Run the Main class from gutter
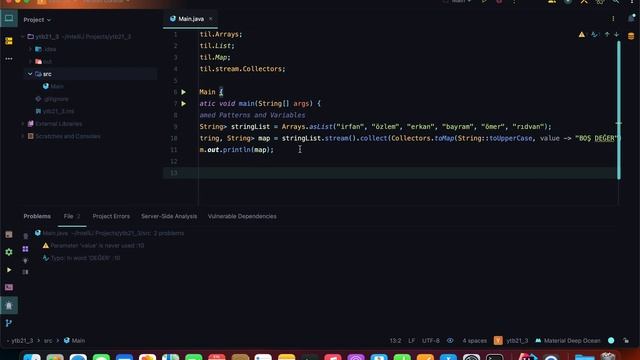The image size is (640, 360). click(x=184, y=92)
